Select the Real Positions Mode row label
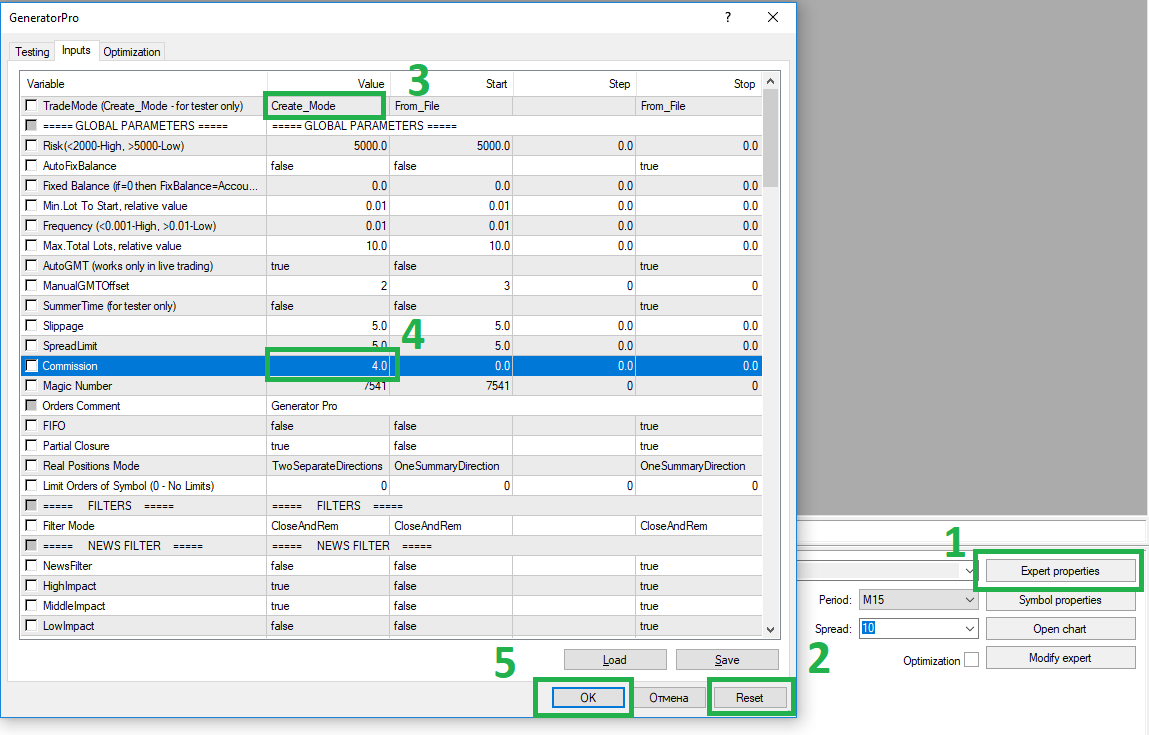1149x735 pixels. pos(91,466)
